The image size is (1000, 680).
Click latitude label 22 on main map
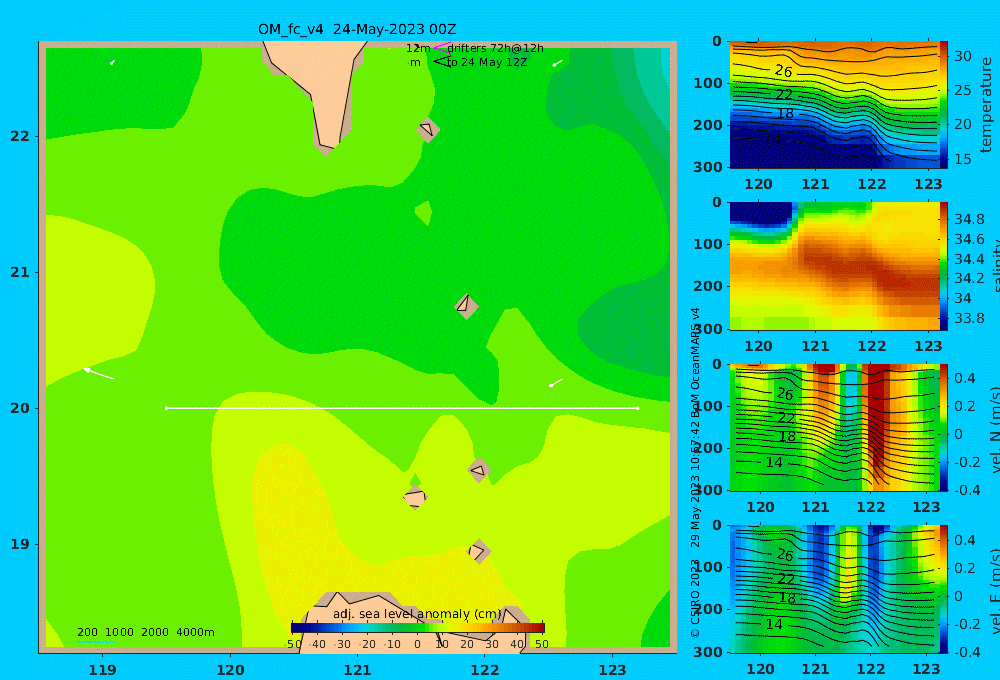(x=20, y=136)
